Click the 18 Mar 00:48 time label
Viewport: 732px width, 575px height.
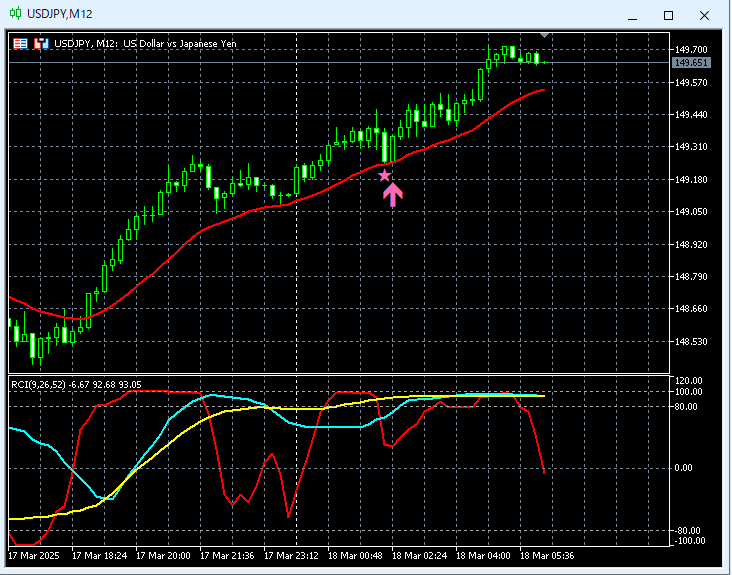click(355, 556)
